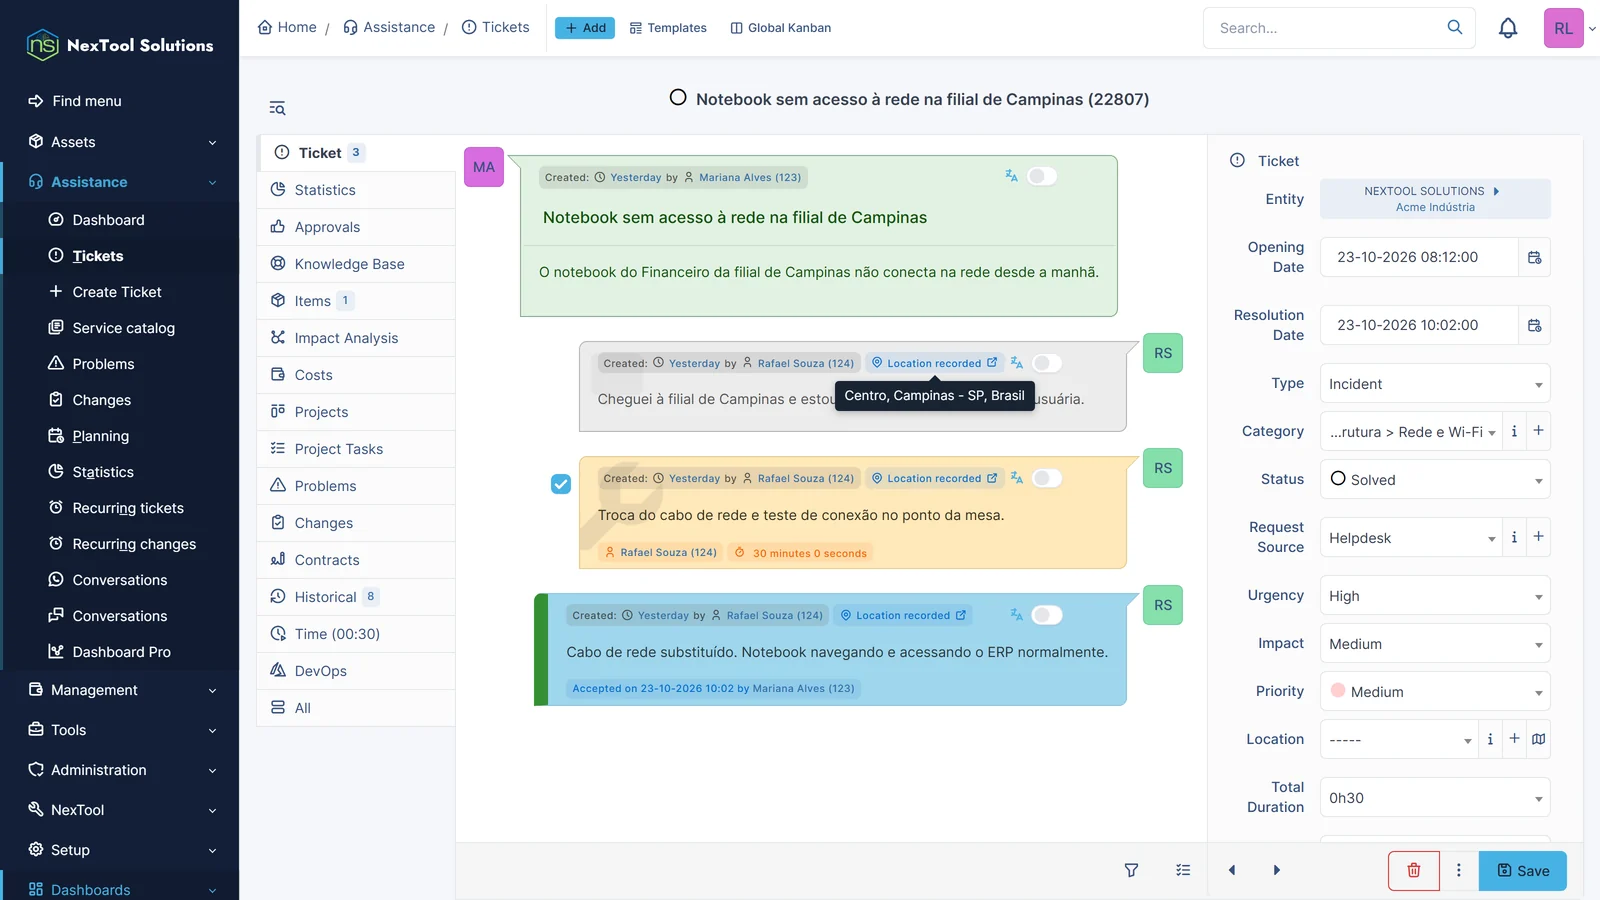Open timeline checklist view icon
The height and width of the screenshot is (900, 1600).
(x=1183, y=870)
